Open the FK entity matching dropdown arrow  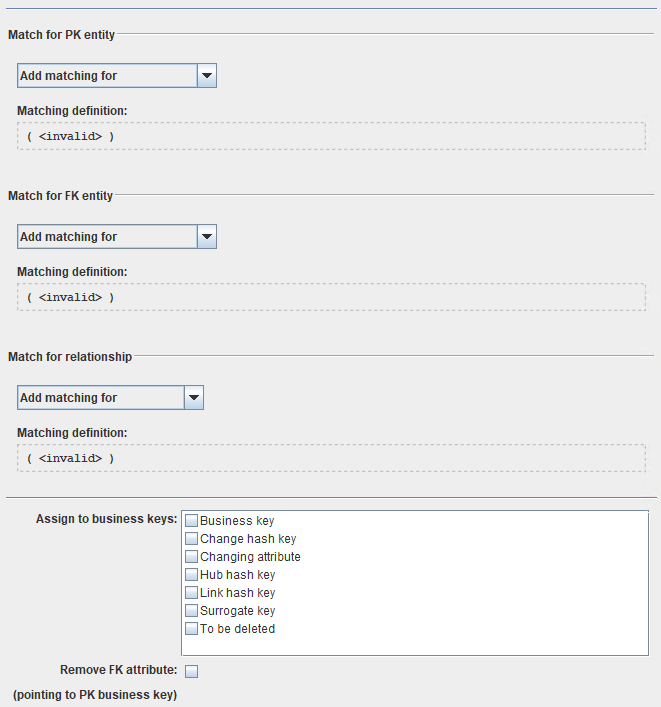coord(206,237)
